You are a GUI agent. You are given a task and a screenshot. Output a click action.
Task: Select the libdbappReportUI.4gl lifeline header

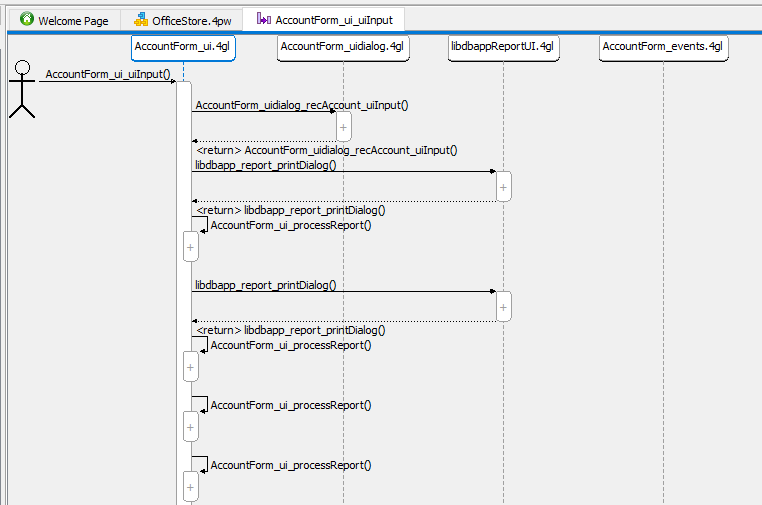point(503,48)
